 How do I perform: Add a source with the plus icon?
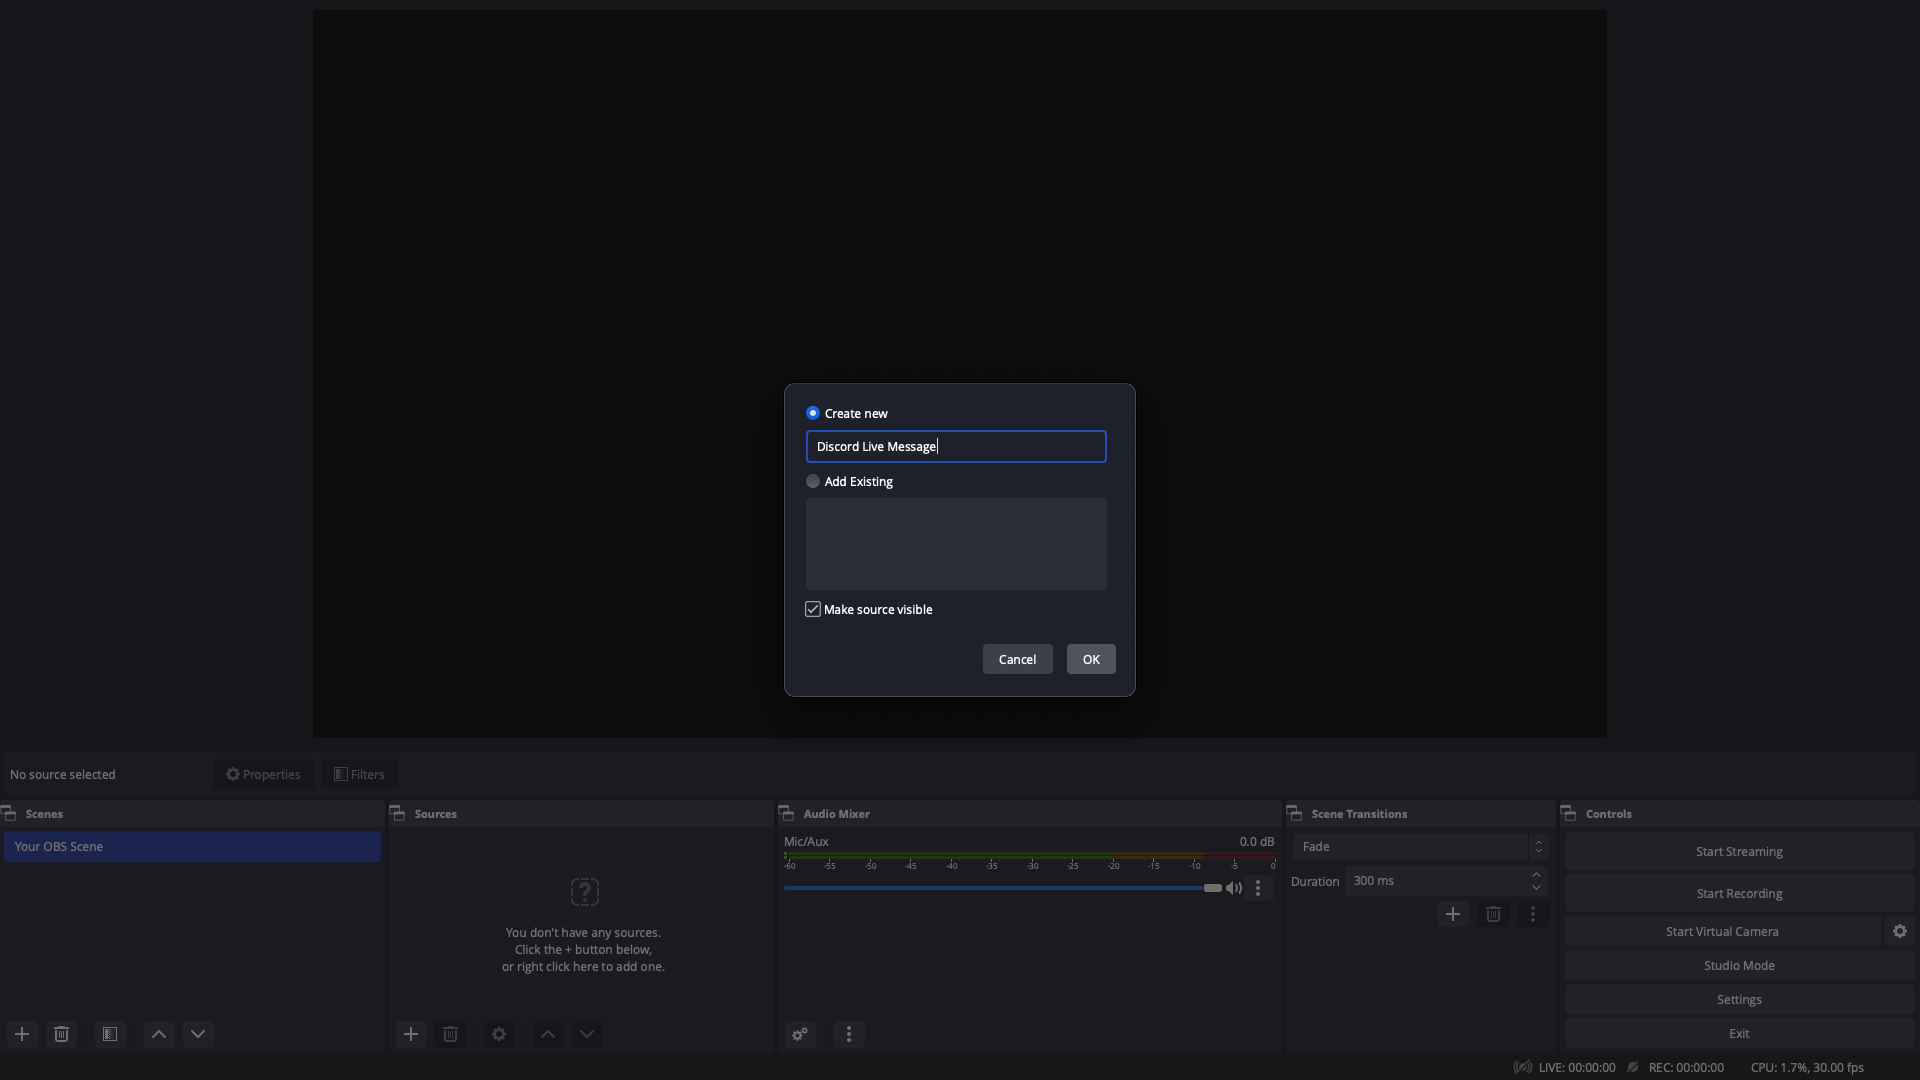click(x=411, y=1034)
